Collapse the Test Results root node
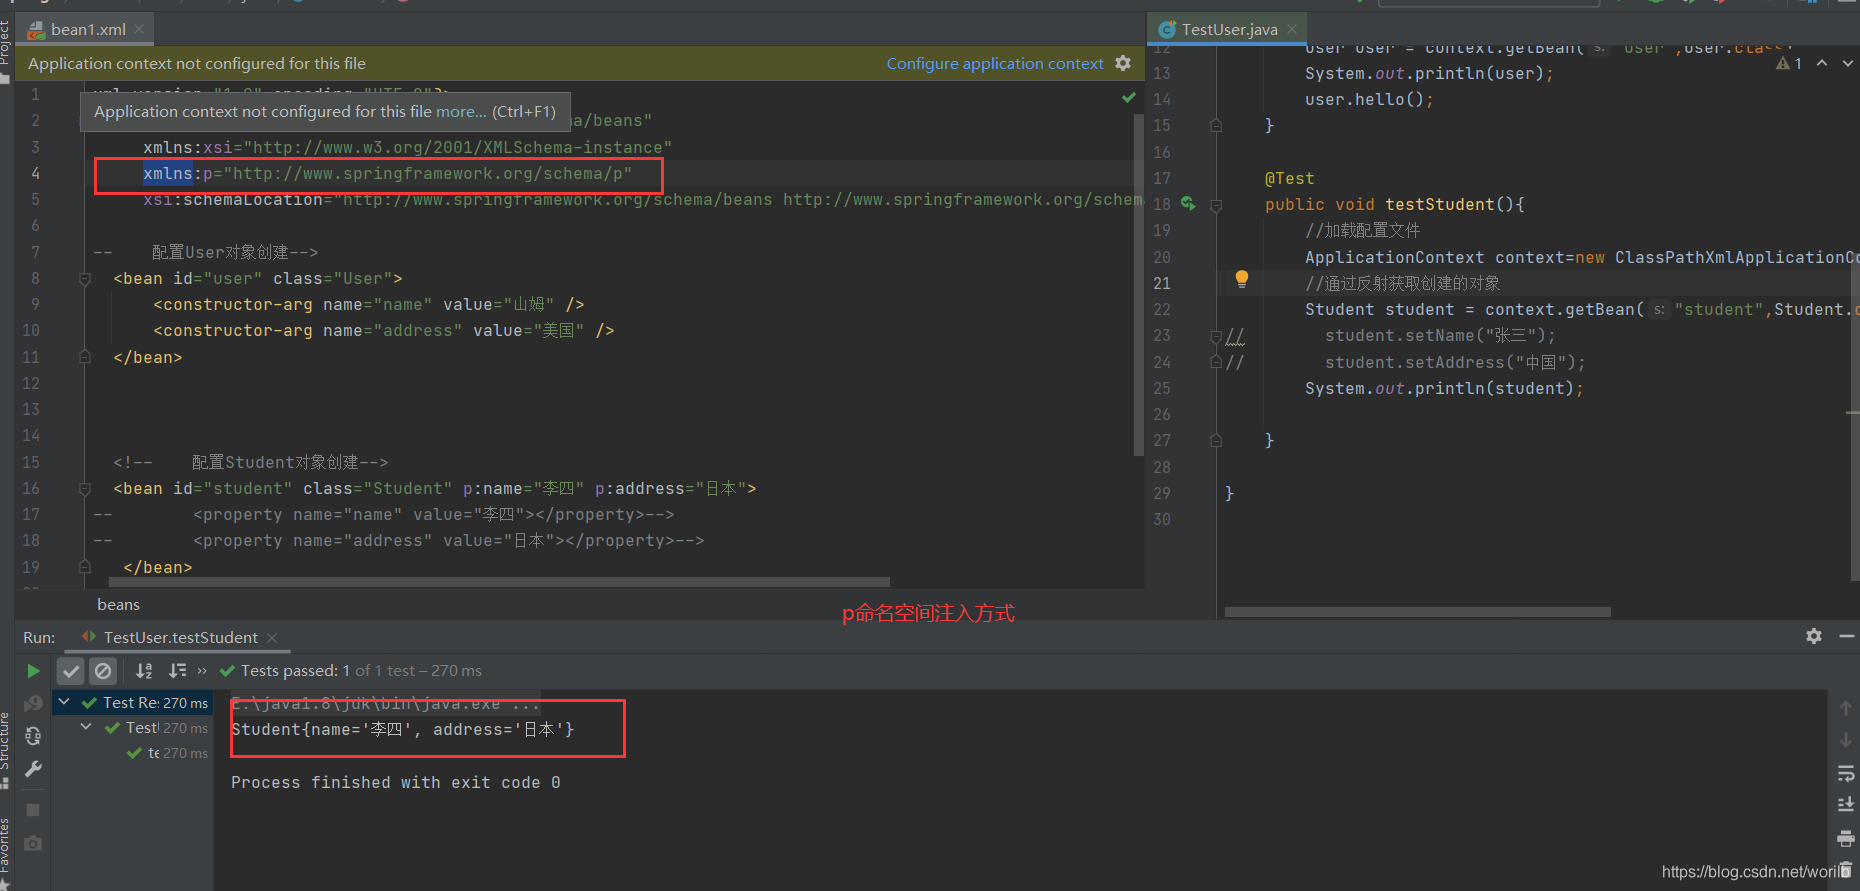 click(64, 702)
